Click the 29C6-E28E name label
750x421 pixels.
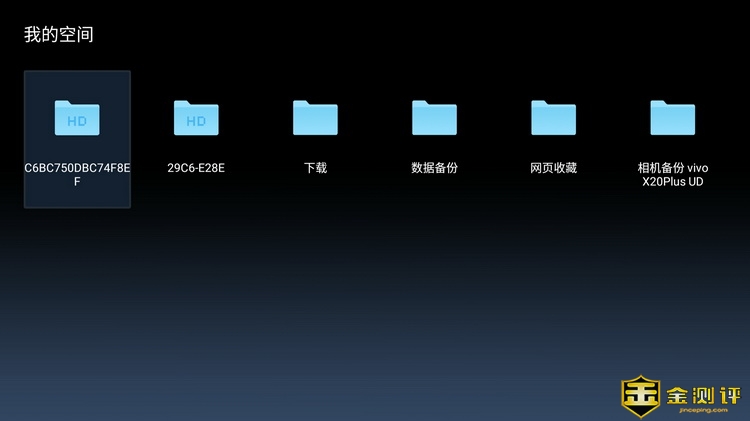click(x=196, y=168)
